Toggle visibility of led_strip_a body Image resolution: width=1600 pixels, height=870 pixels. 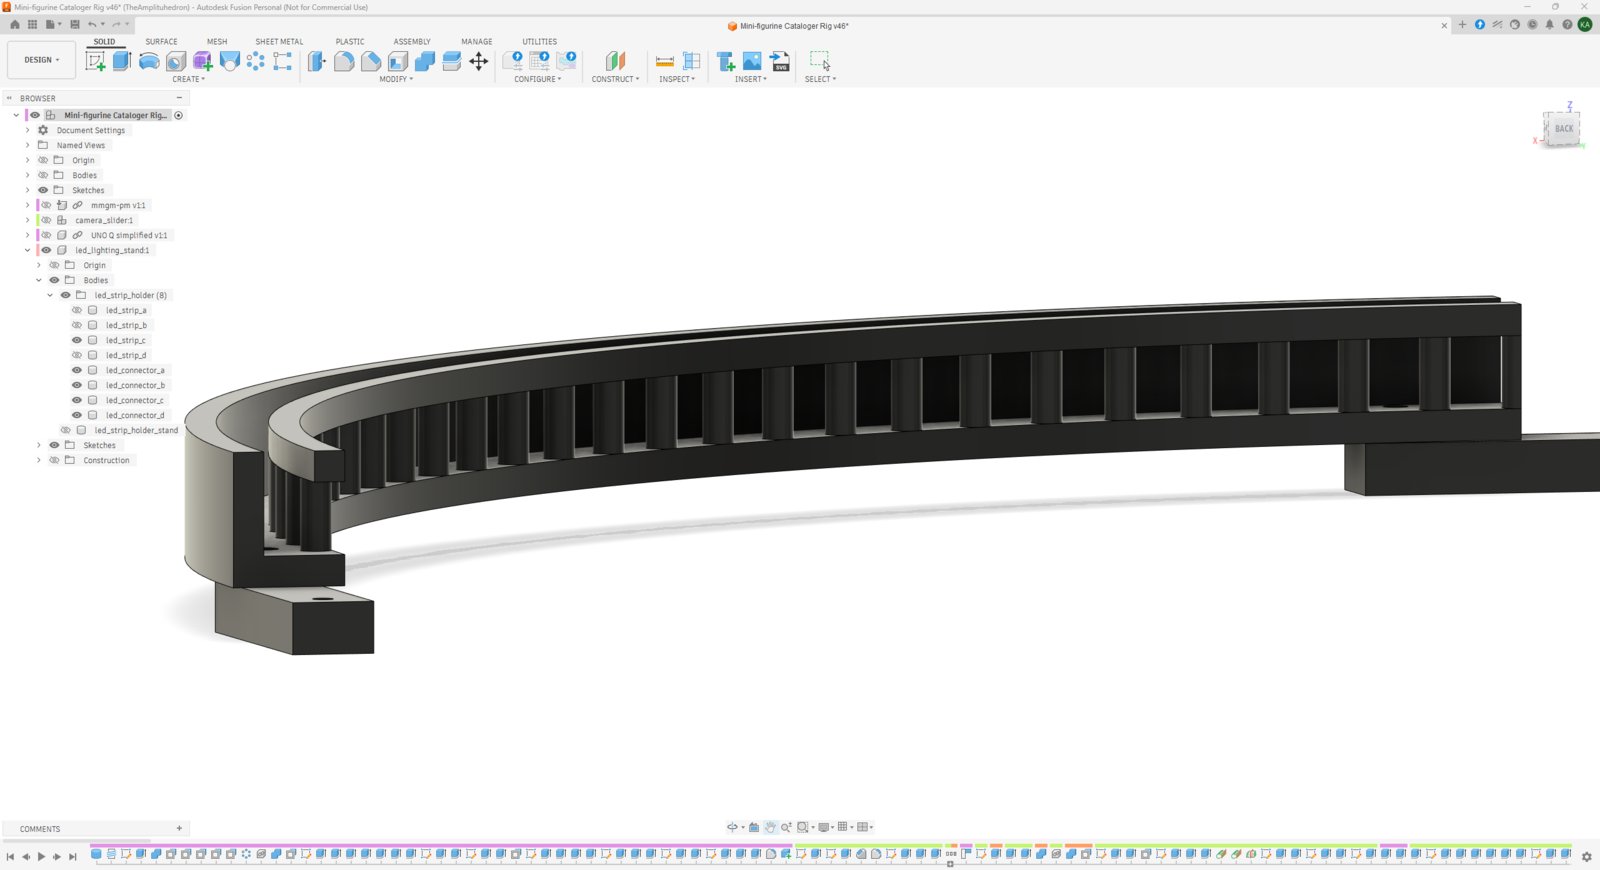tap(77, 310)
